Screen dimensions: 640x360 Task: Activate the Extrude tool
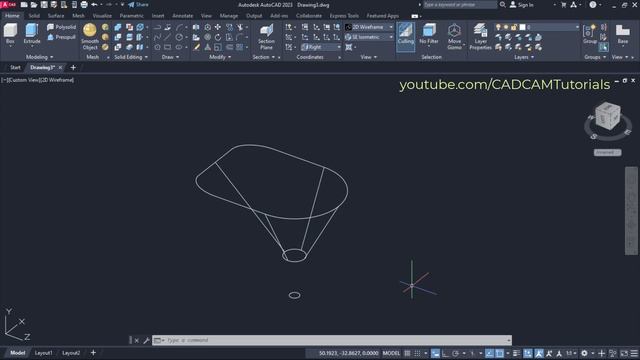tap(32, 33)
